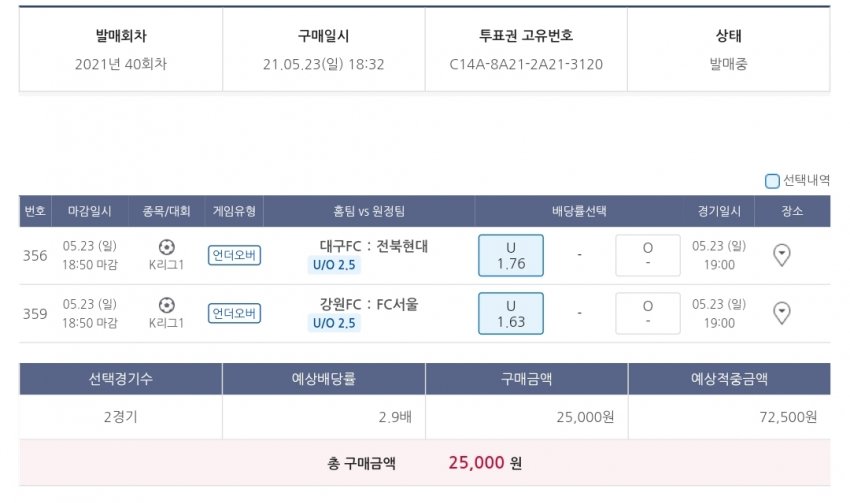Click 대구FC : 전북현대 match title
The image size is (850, 503).
point(374,246)
